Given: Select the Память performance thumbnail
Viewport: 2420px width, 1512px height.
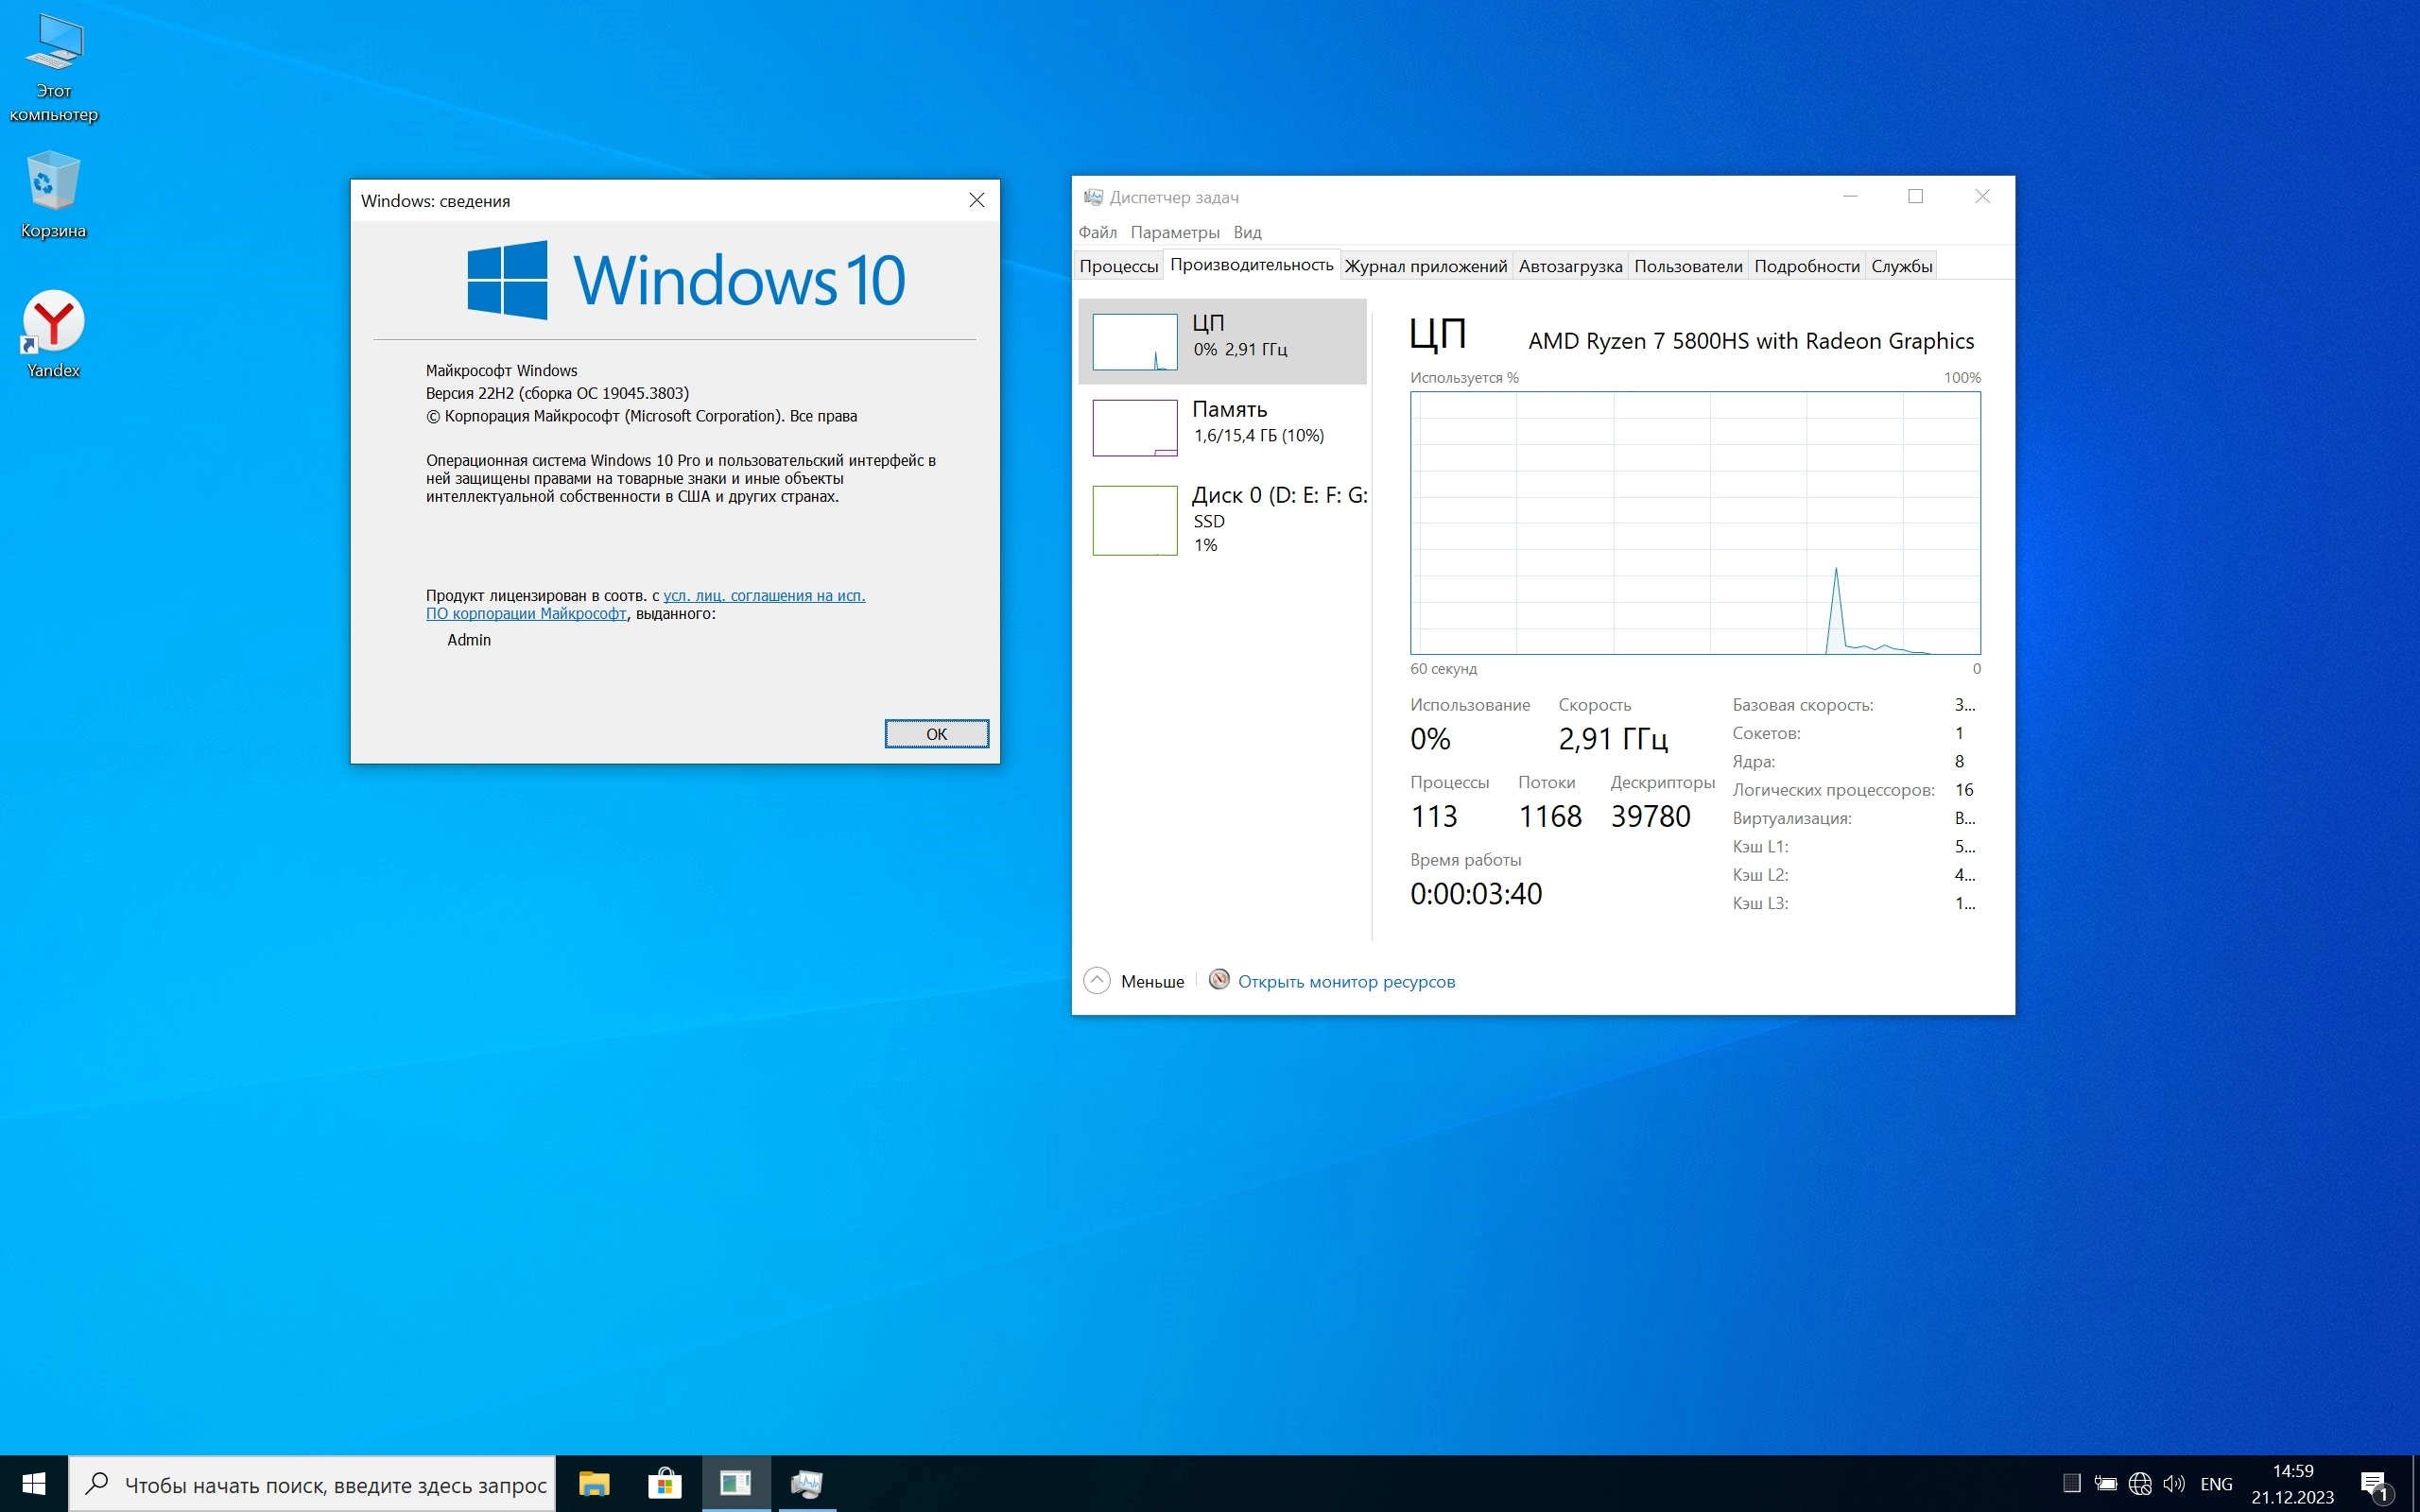Looking at the screenshot, I should point(1222,427).
